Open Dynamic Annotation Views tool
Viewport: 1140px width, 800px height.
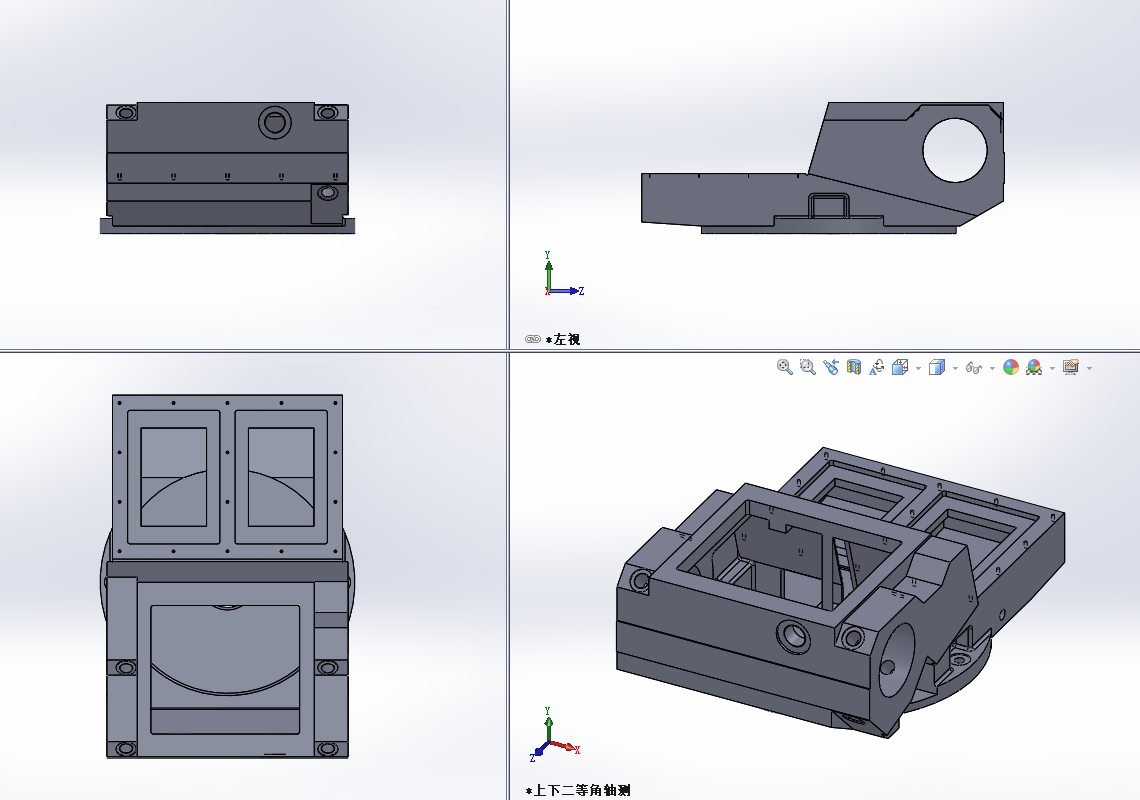coord(877,367)
